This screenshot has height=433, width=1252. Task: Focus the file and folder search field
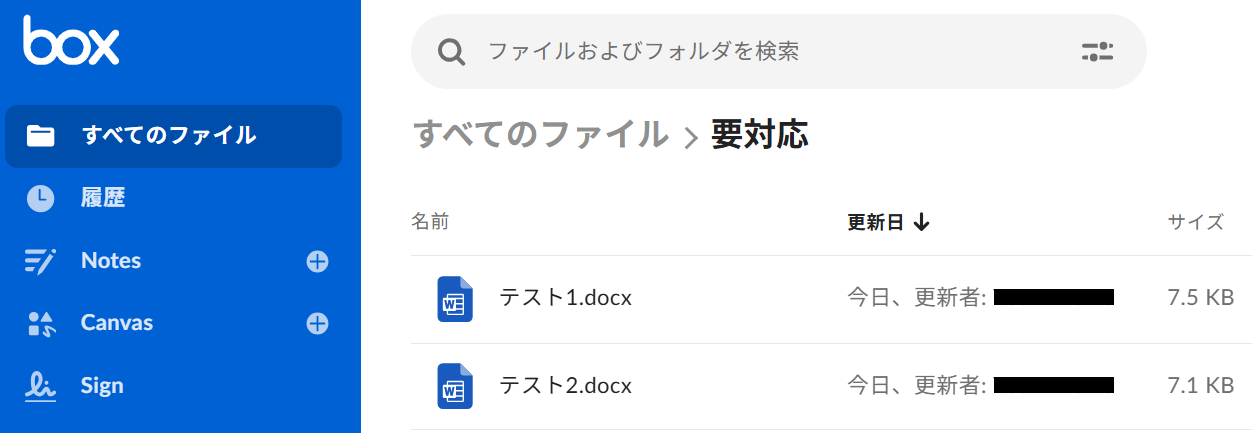[760, 51]
